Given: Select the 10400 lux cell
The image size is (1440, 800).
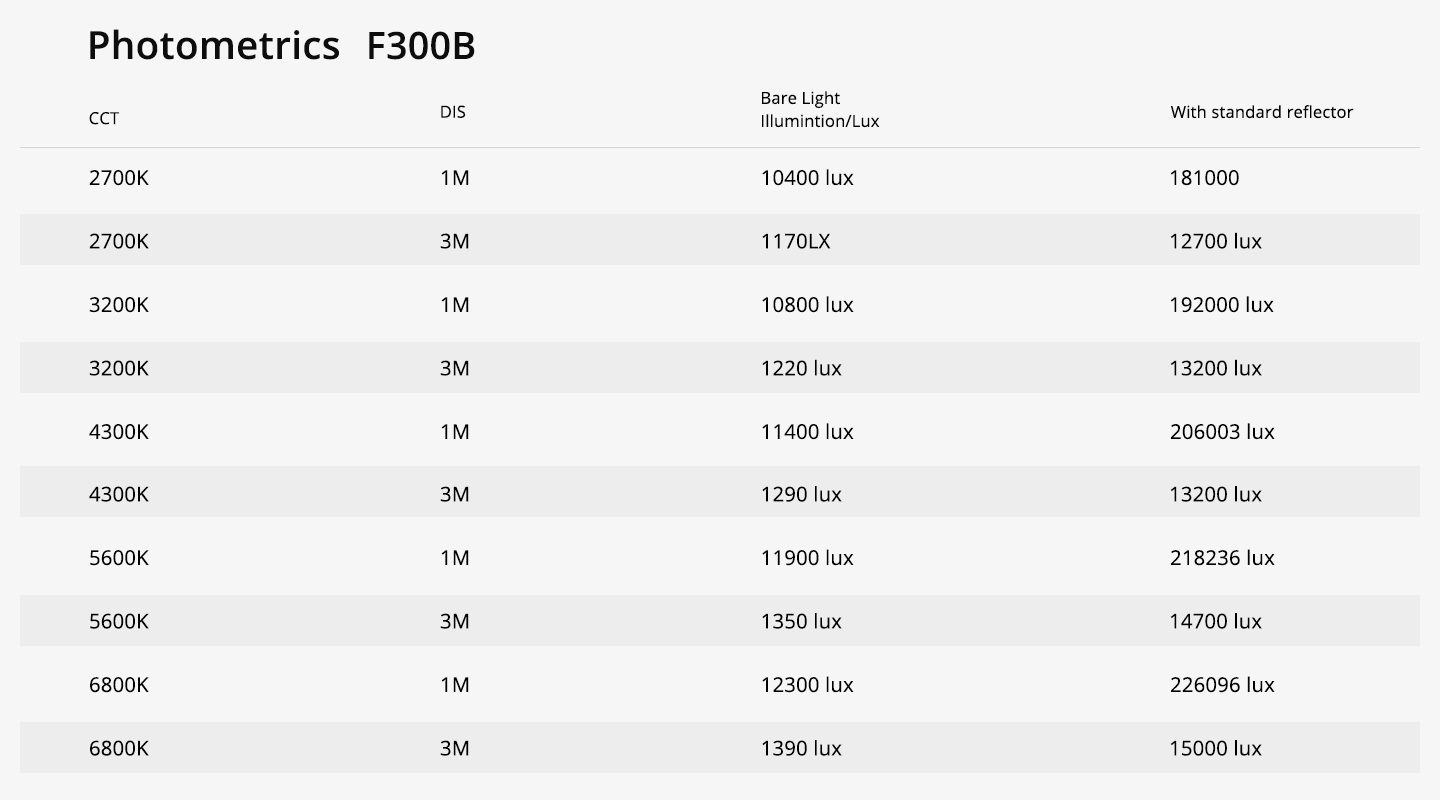Looking at the screenshot, I should click(x=807, y=178).
